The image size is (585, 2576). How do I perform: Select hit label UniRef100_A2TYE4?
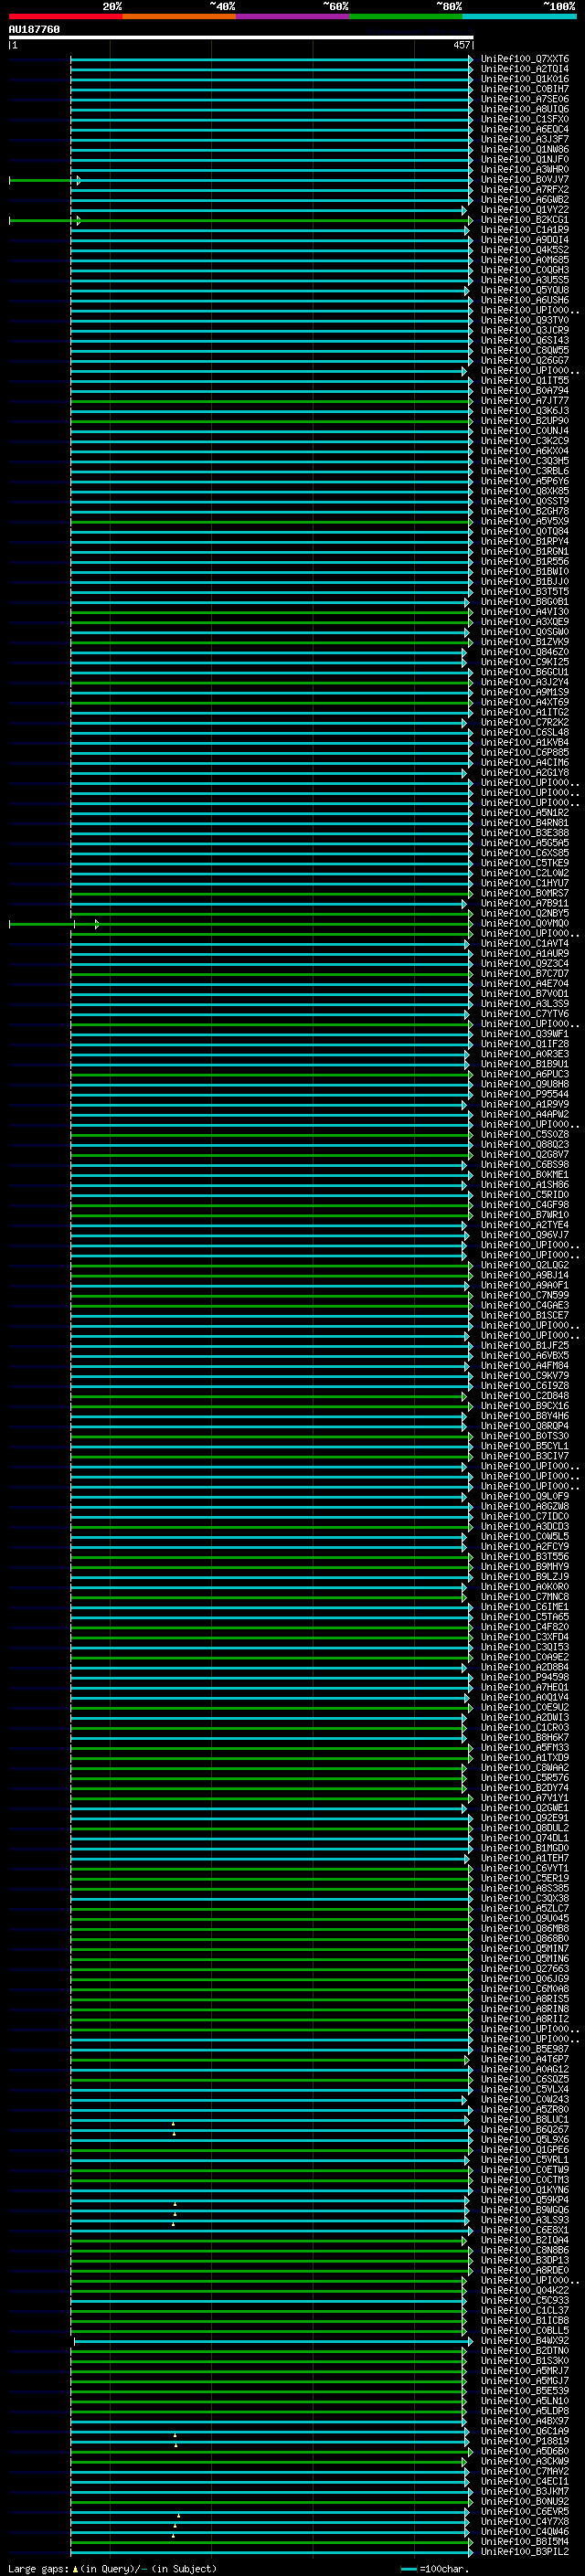click(x=525, y=1226)
